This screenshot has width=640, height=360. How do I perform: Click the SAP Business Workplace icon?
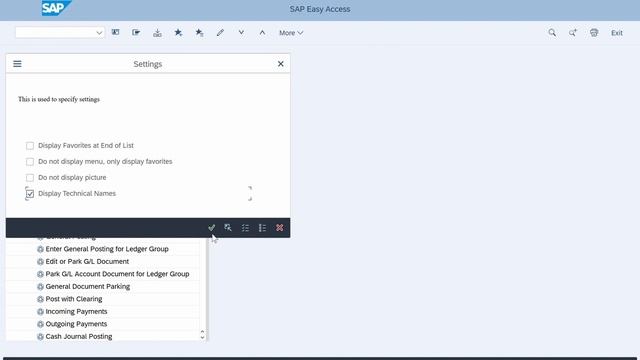pos(157,33)
